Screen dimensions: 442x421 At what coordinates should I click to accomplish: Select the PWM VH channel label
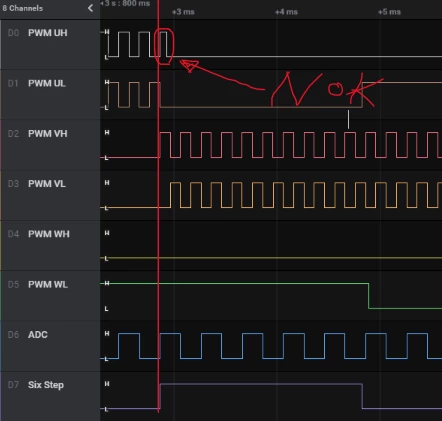[48, 133]
